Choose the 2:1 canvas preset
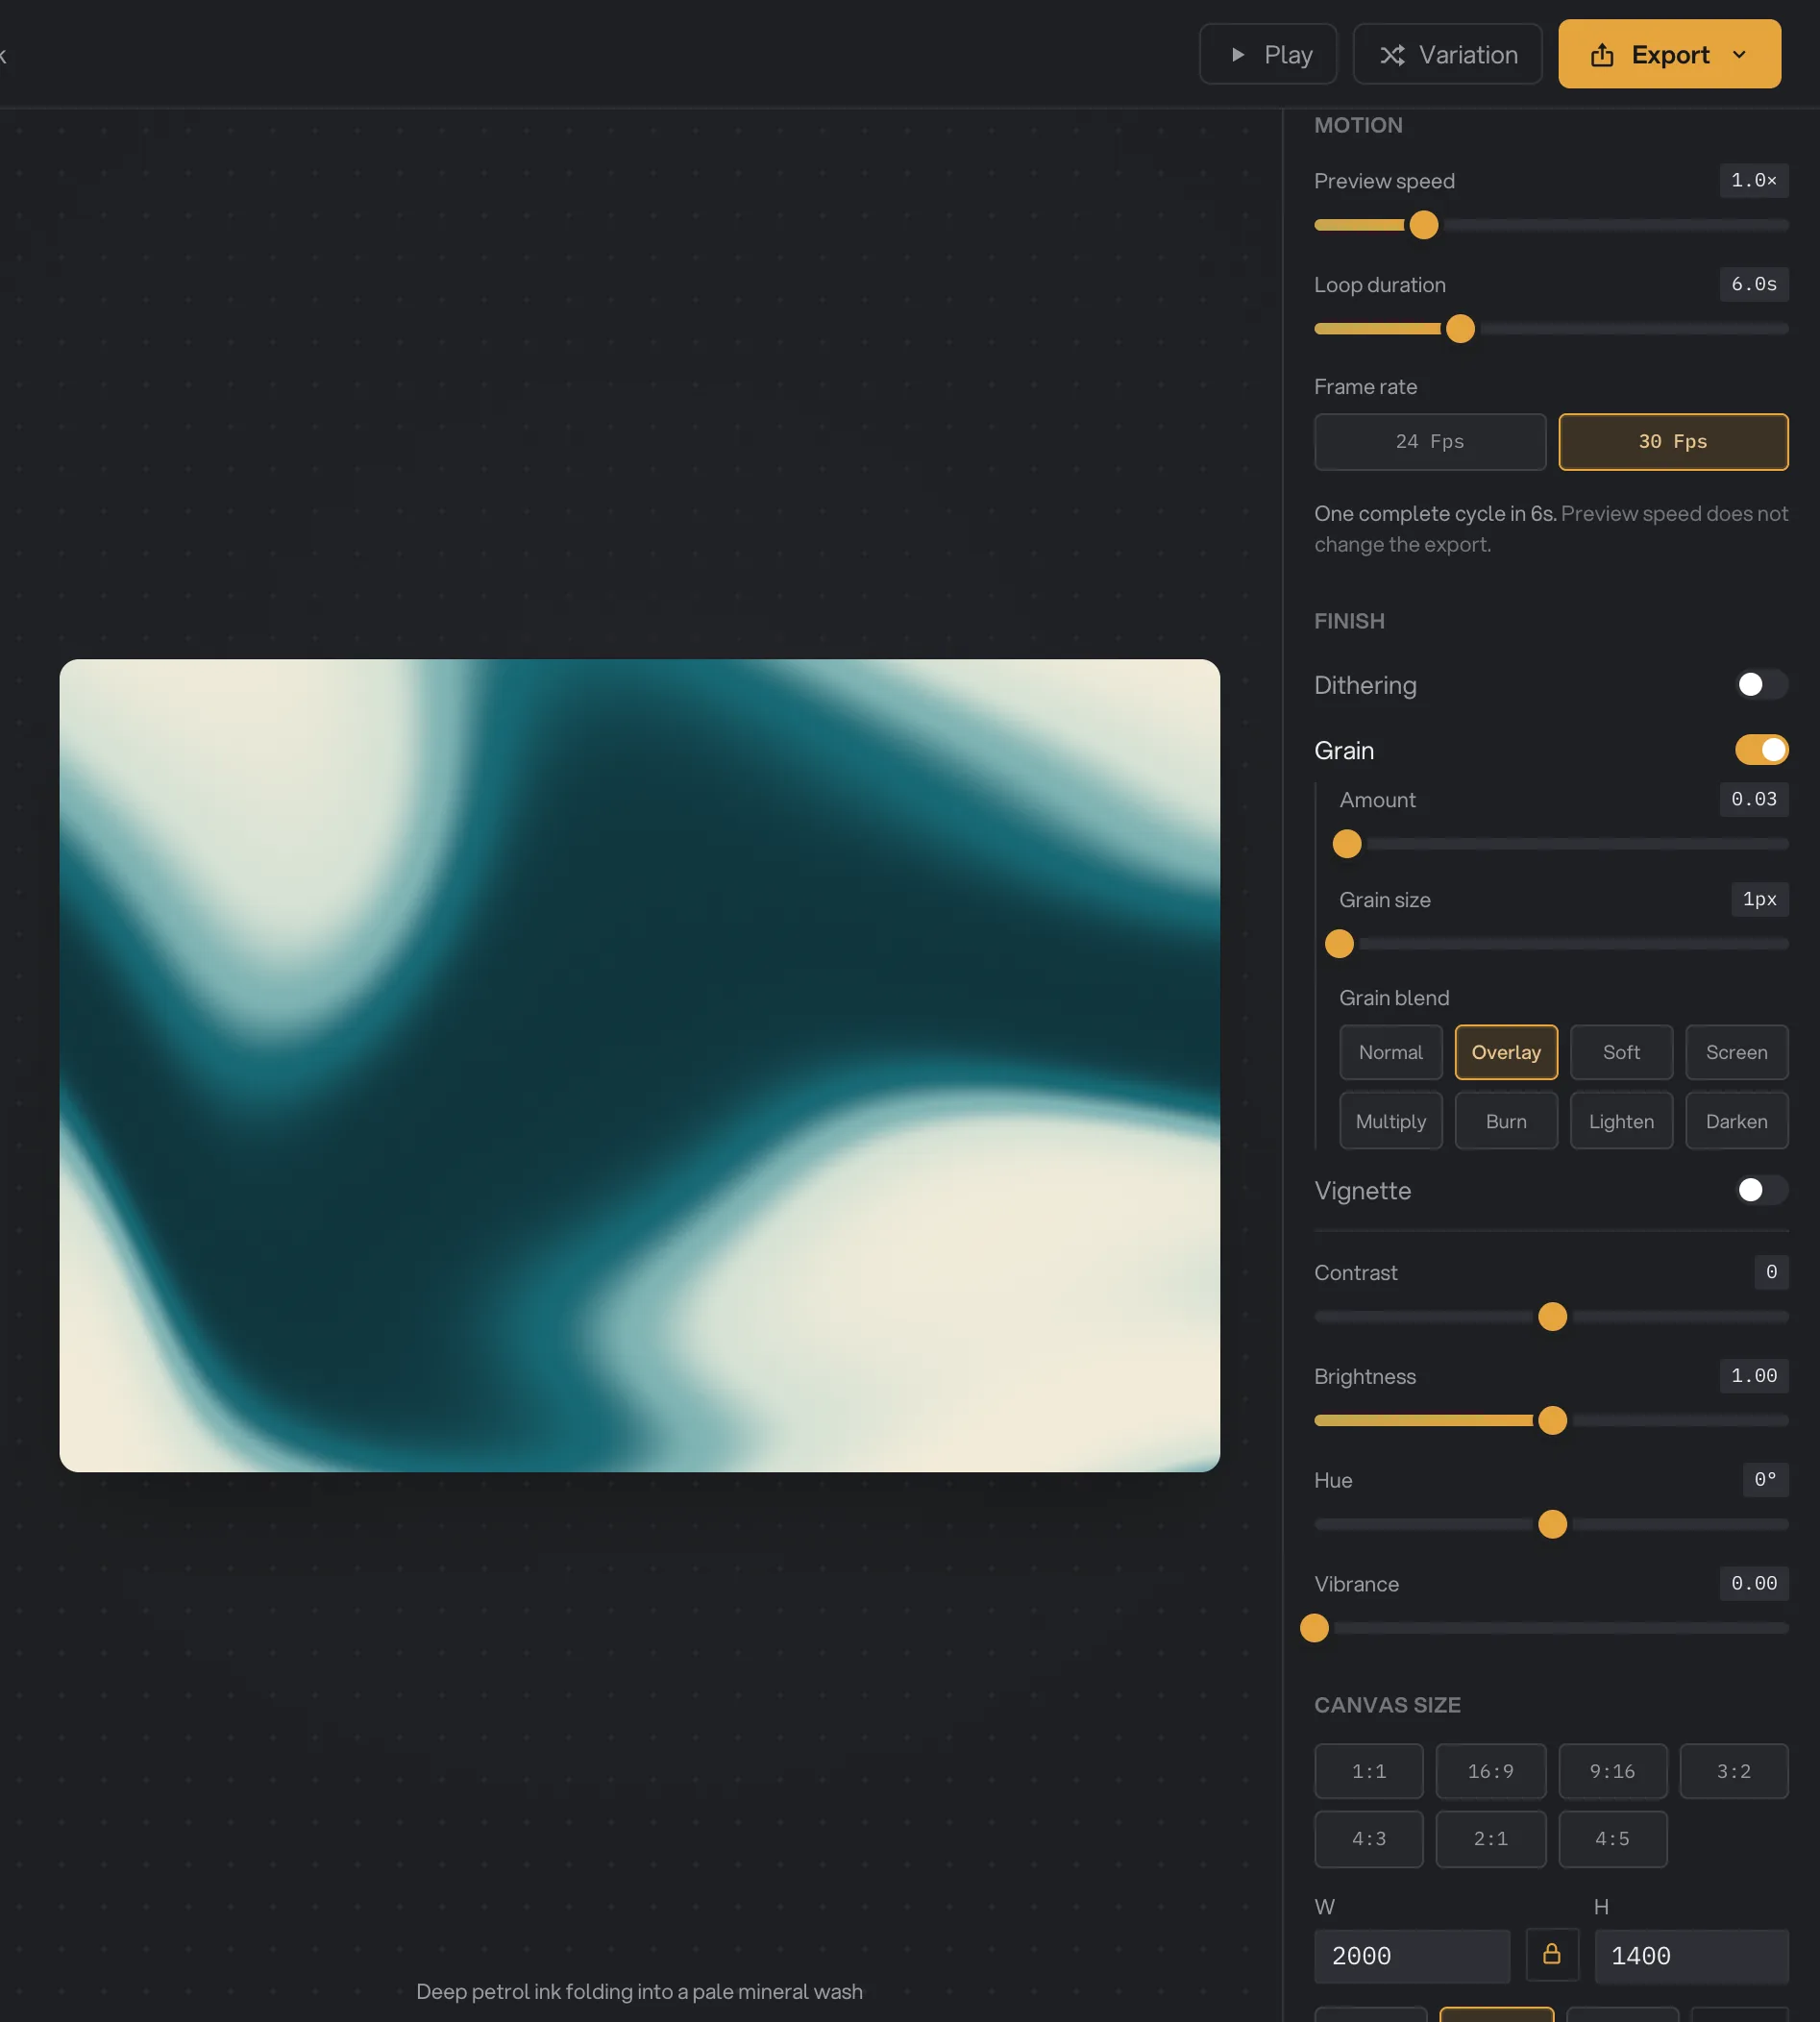Viewport: 1820px width, 2022px height. (1490, 1839)
